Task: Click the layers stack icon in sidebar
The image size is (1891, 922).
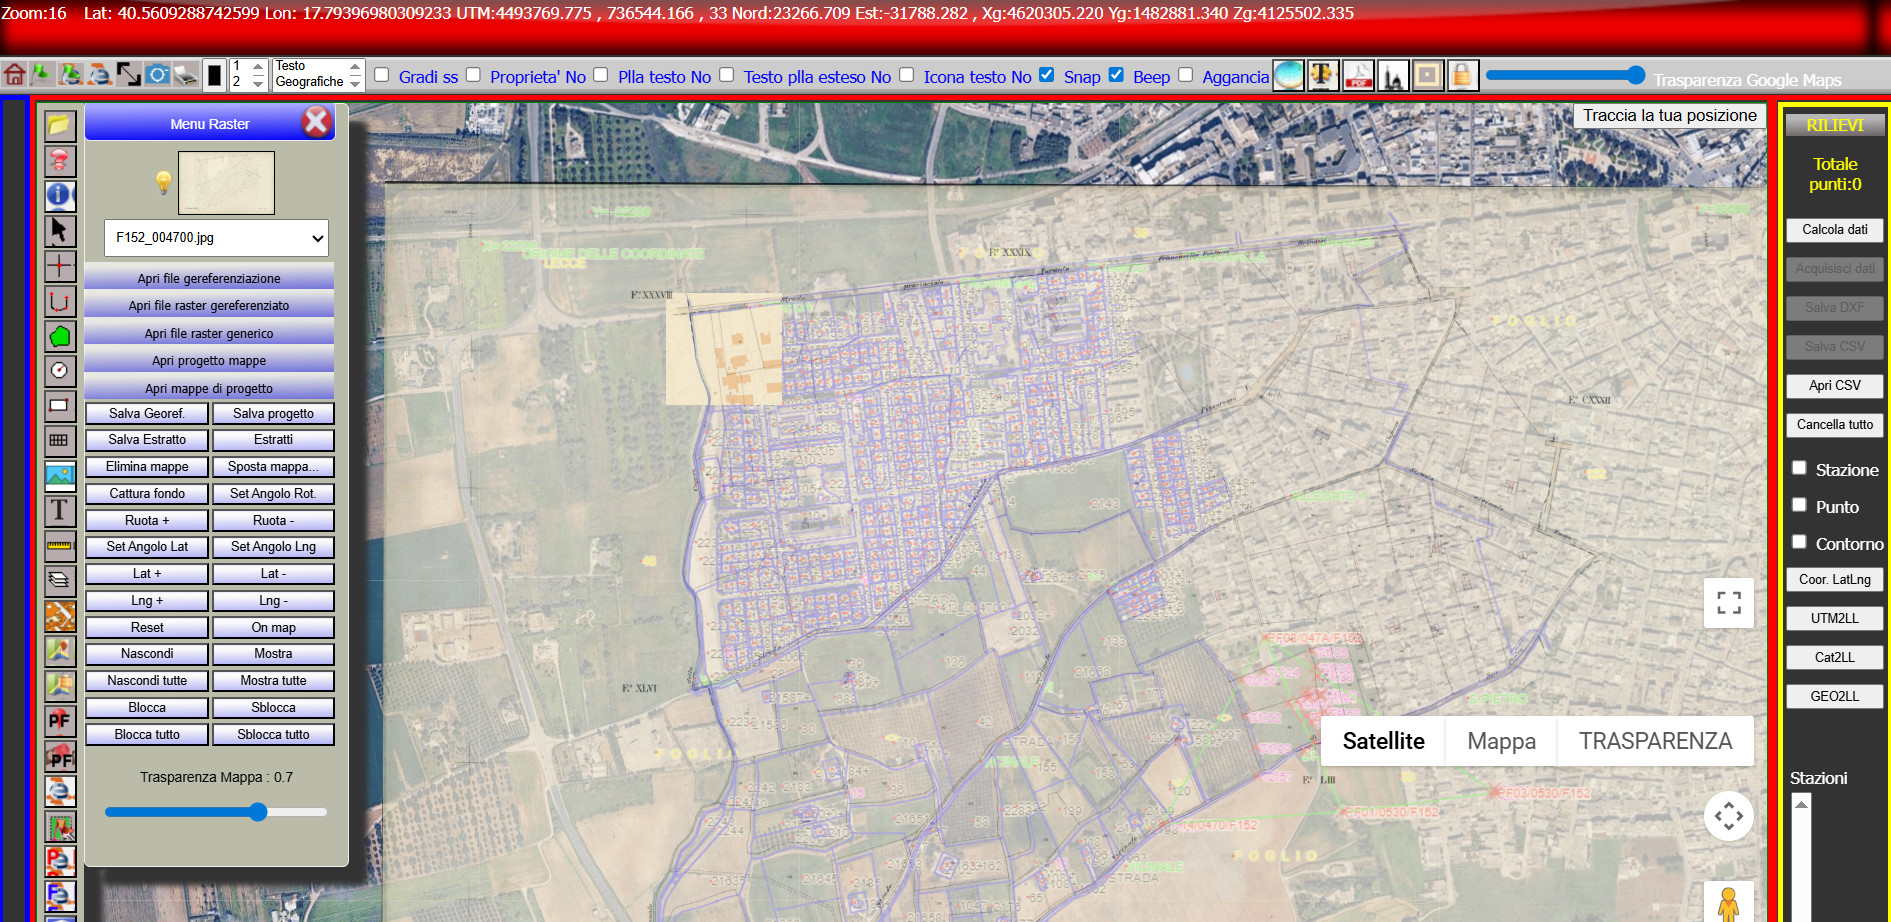Action: point(59,580)
